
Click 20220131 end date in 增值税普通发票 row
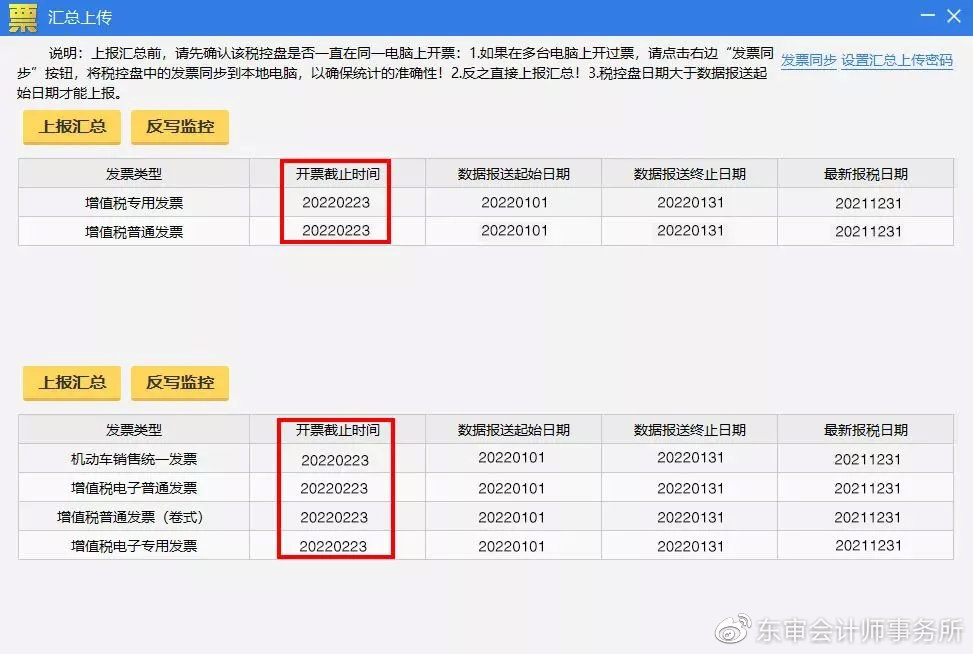tap(691, 231)
